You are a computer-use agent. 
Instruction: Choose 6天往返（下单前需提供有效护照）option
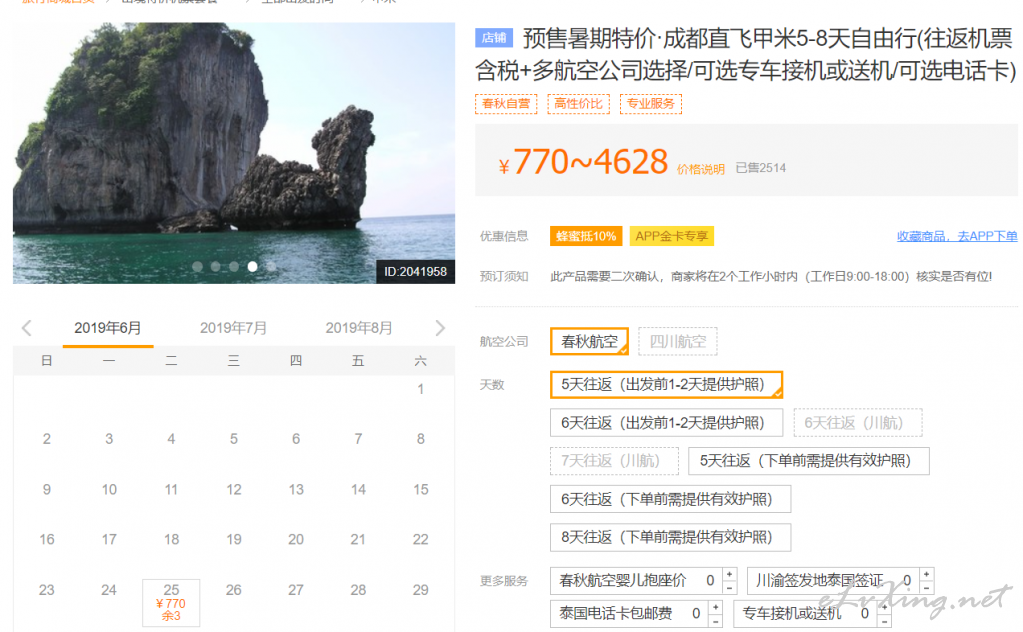tap(671, 499)
